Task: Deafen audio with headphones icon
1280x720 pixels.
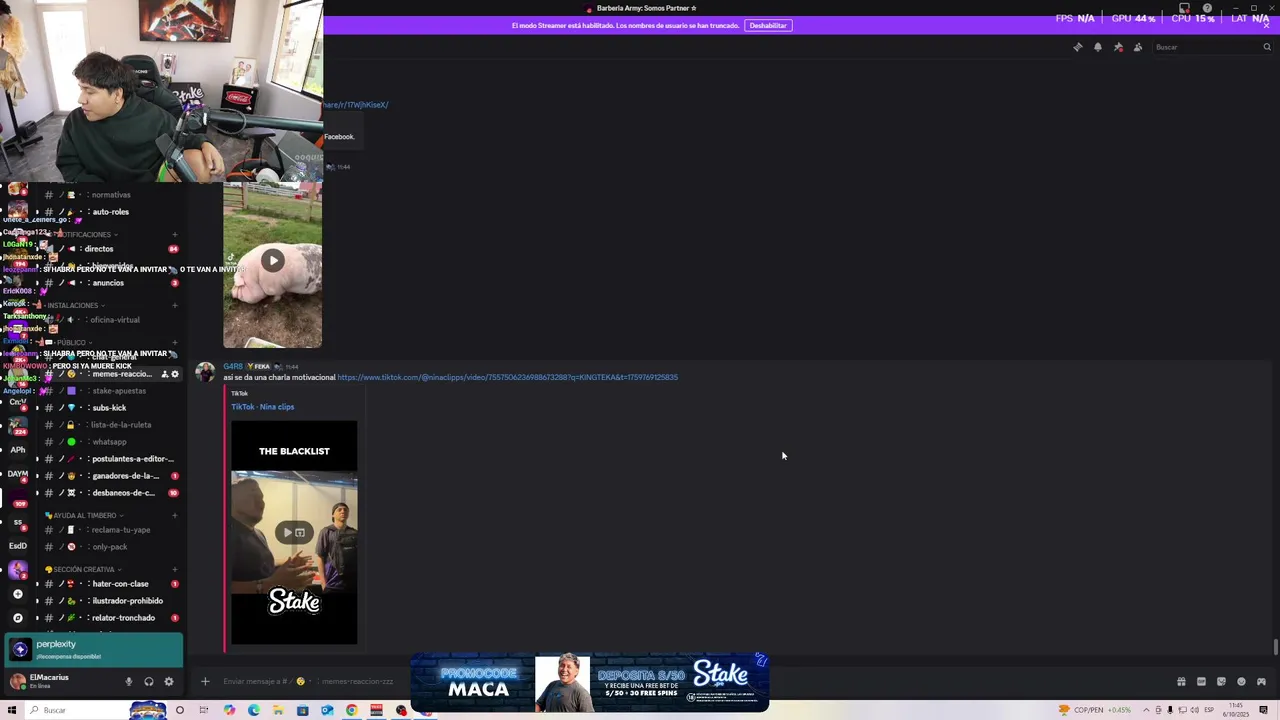Action: (x=149, y=682)
